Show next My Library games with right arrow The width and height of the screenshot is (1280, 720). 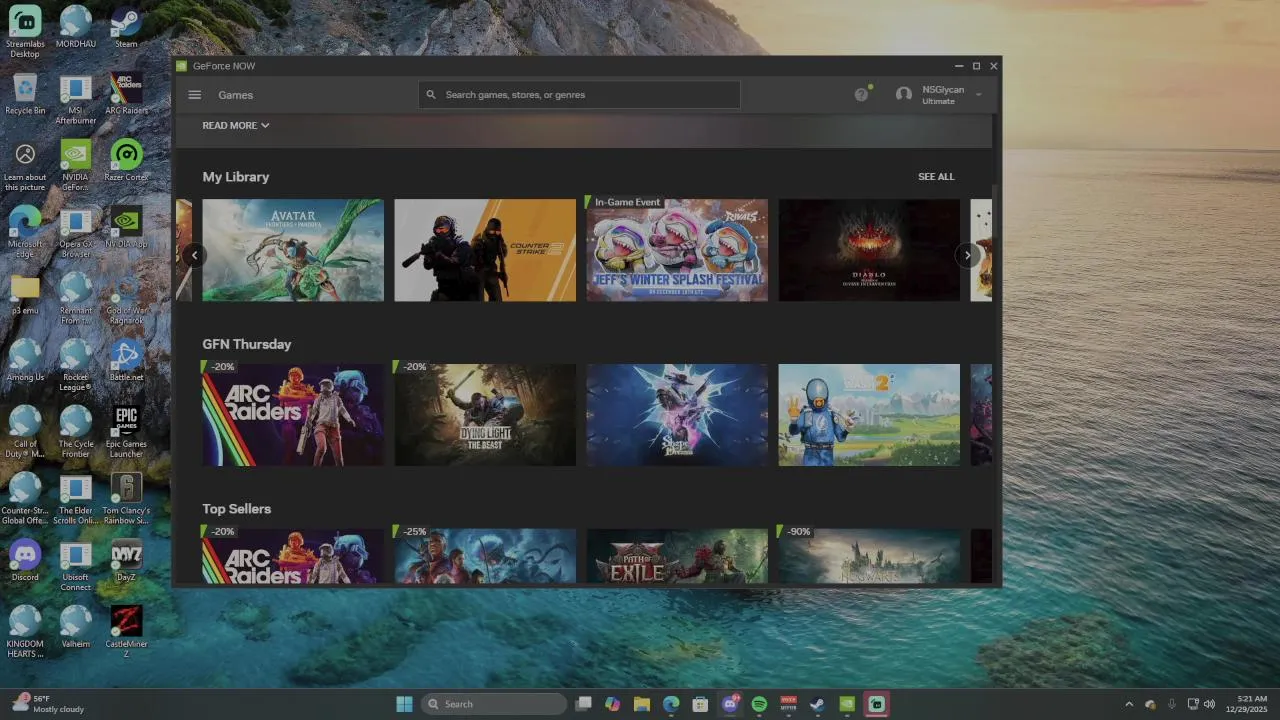pos(967,255)
